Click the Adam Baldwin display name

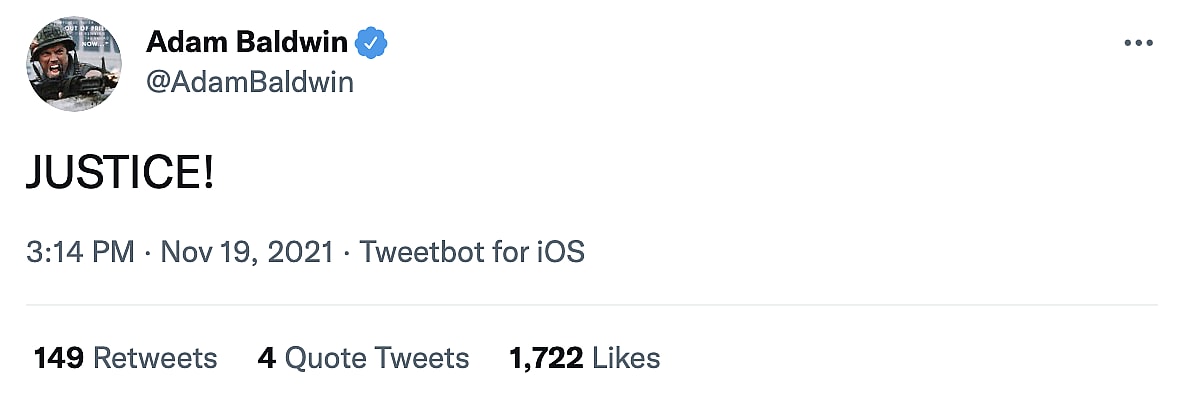pos(247,43)
